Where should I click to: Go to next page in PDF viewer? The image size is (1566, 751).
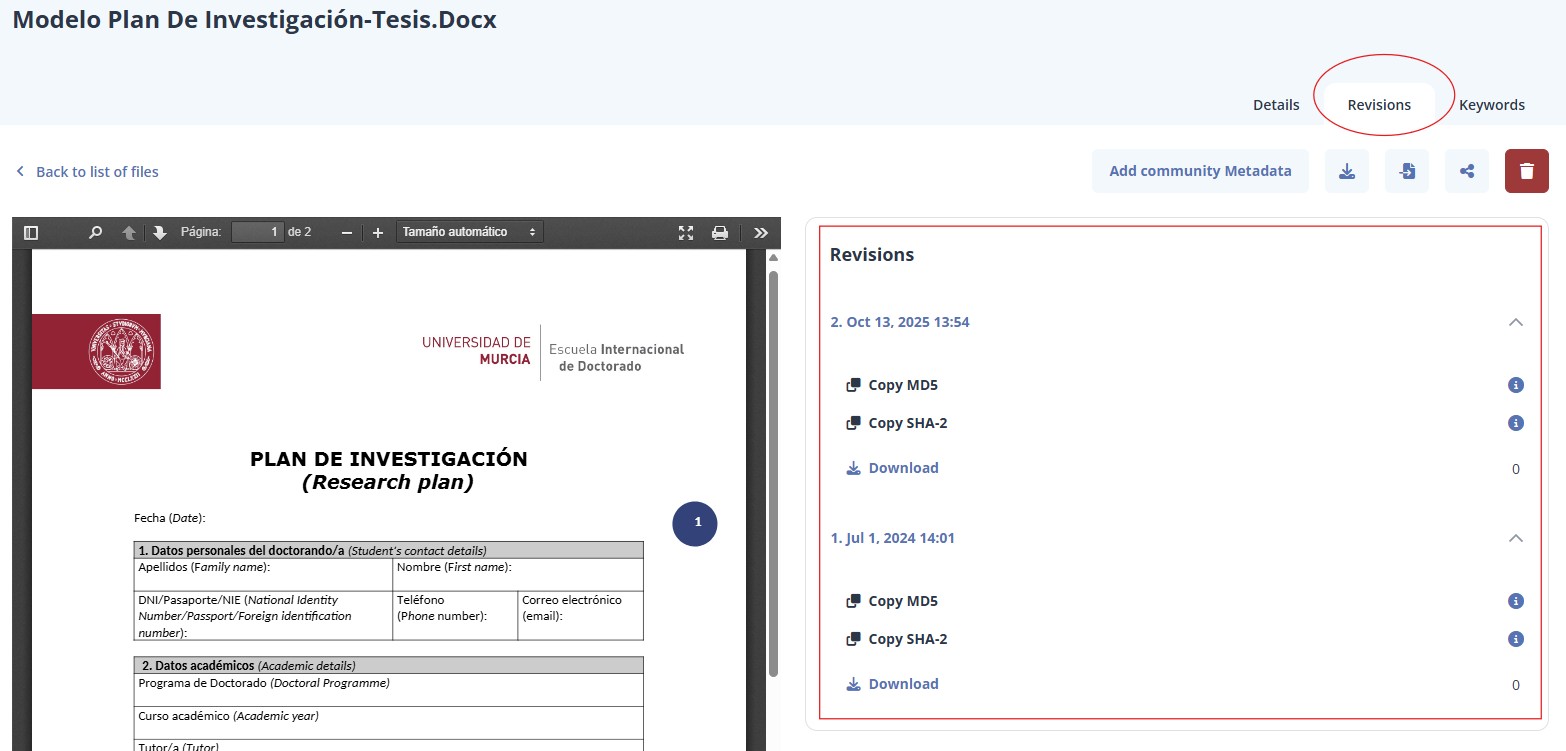(x=160, y=233)
